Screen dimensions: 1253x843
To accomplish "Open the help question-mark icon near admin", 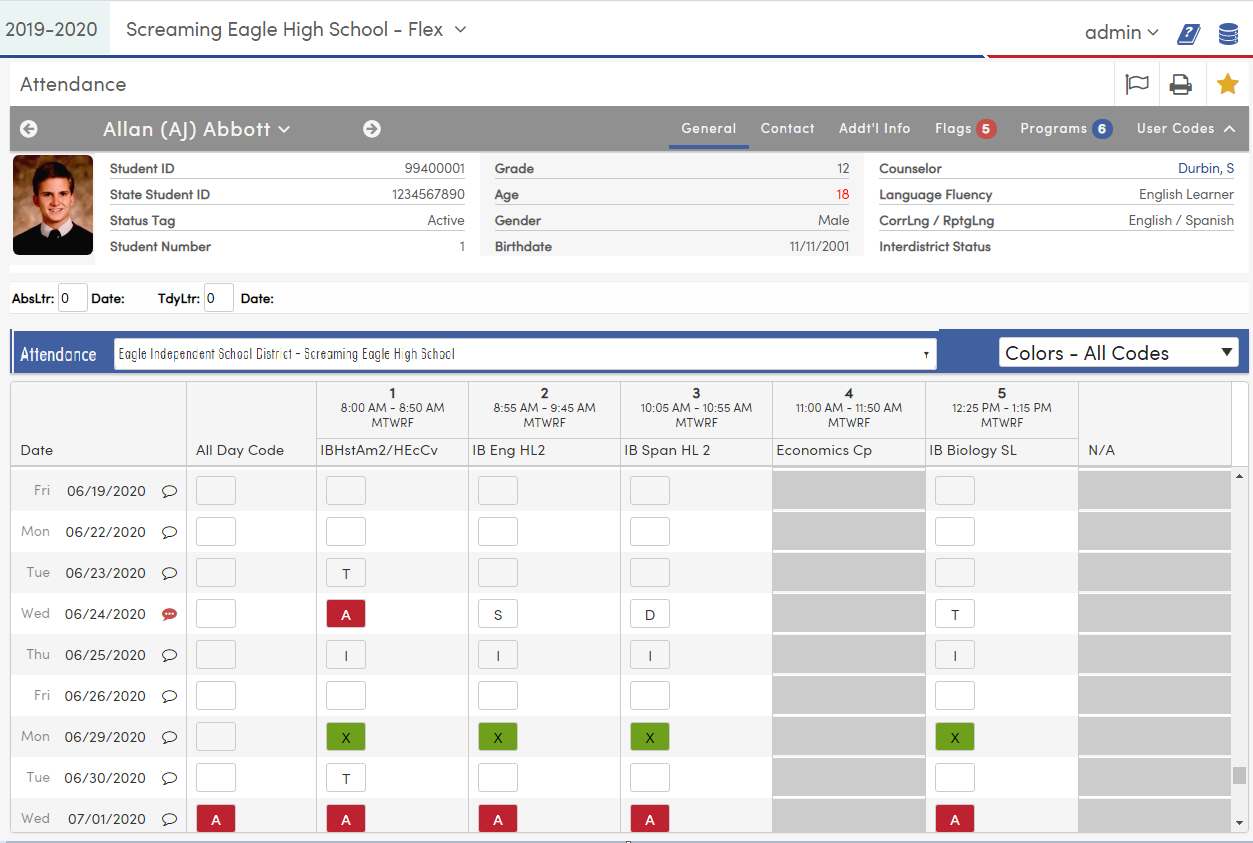I will tap(1188, 33).
